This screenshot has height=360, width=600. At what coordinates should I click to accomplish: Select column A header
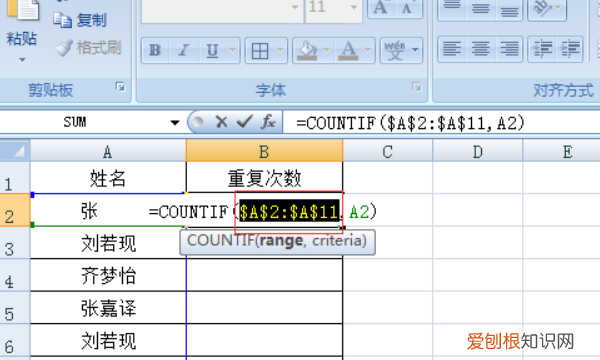(108, 151)
